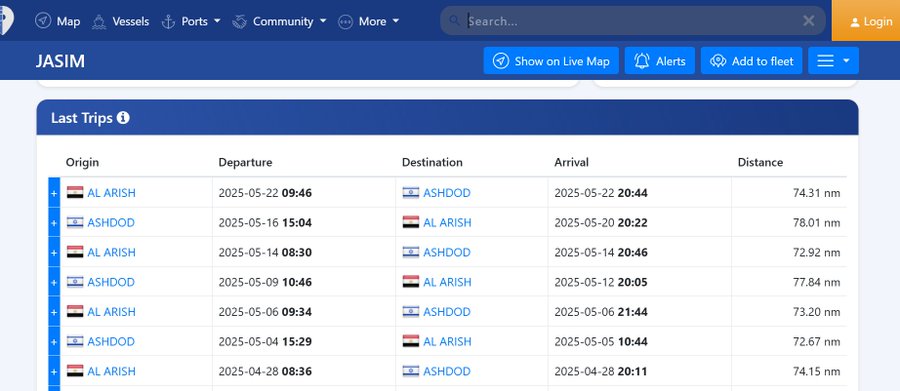Click the Israel flag beside first ASHDOD destination
Image resolution: width=900 pixels, height=391 pixels.
(410, 192)
